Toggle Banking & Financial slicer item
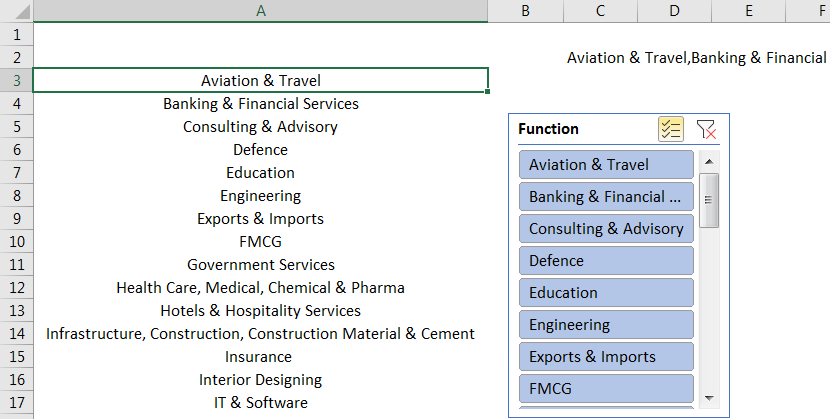 (x=606, y=197)
